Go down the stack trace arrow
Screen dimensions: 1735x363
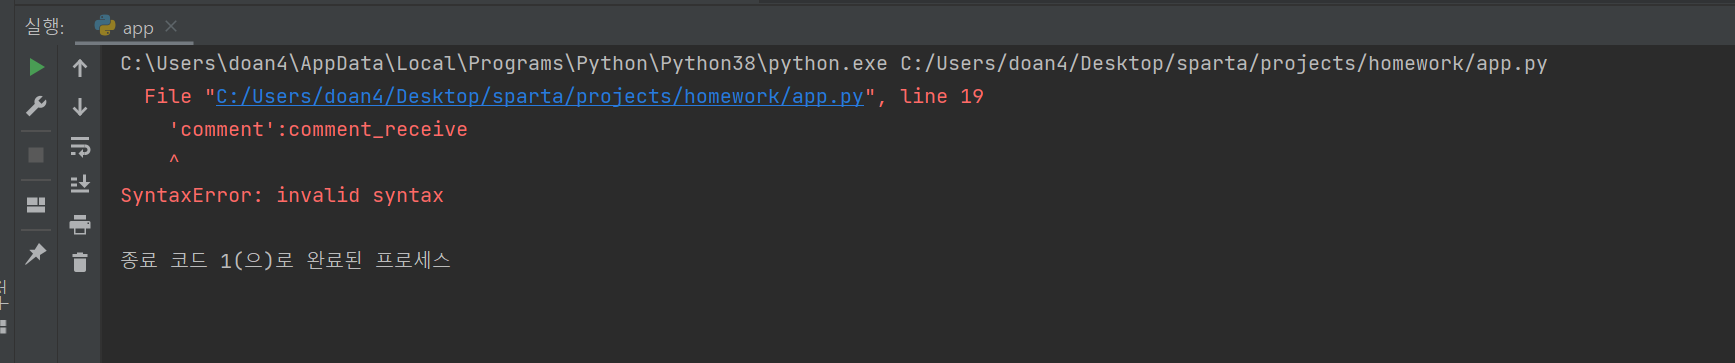[80, 106]
